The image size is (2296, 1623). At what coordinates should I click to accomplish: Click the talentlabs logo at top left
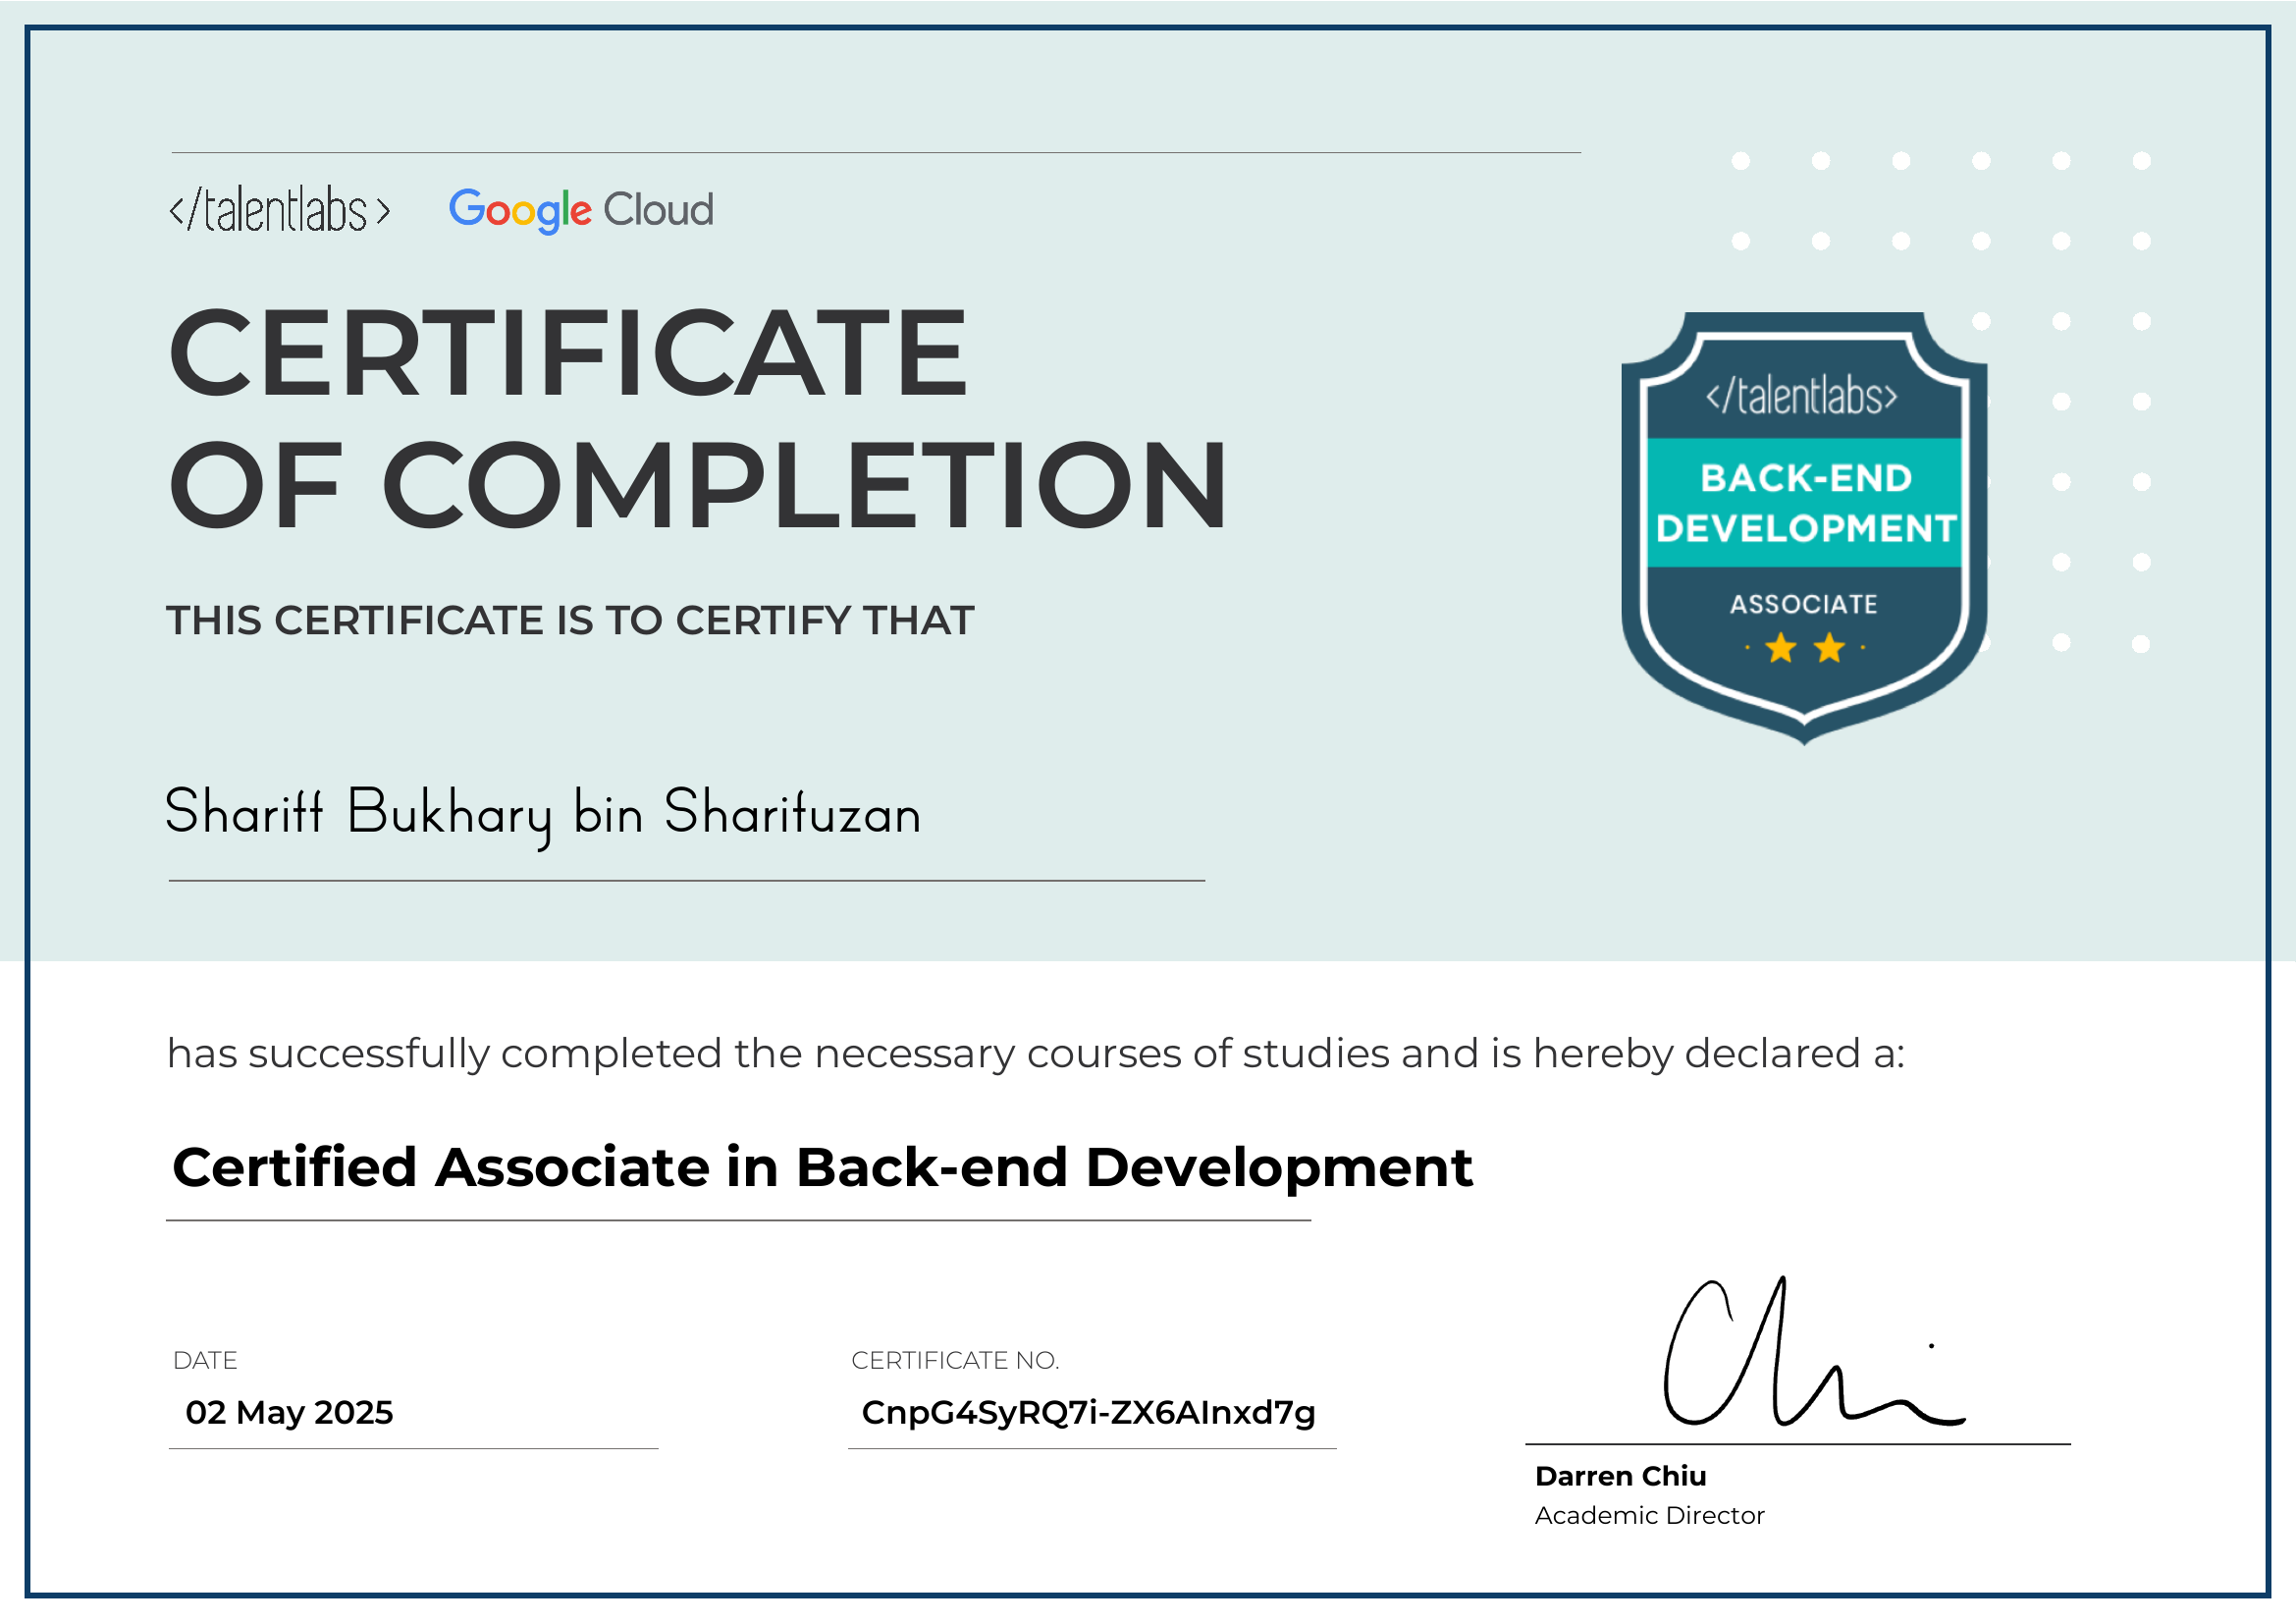279,210
